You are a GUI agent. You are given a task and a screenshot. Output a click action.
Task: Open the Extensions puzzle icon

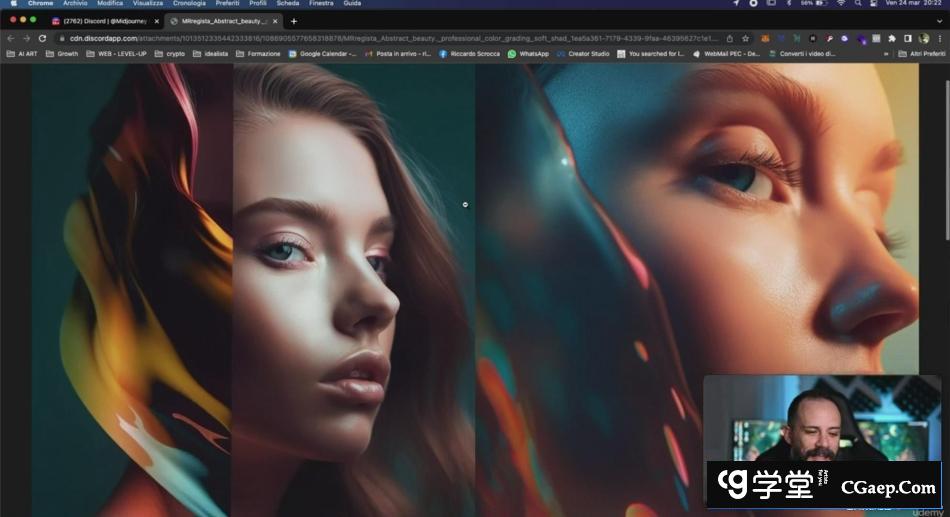891,38
